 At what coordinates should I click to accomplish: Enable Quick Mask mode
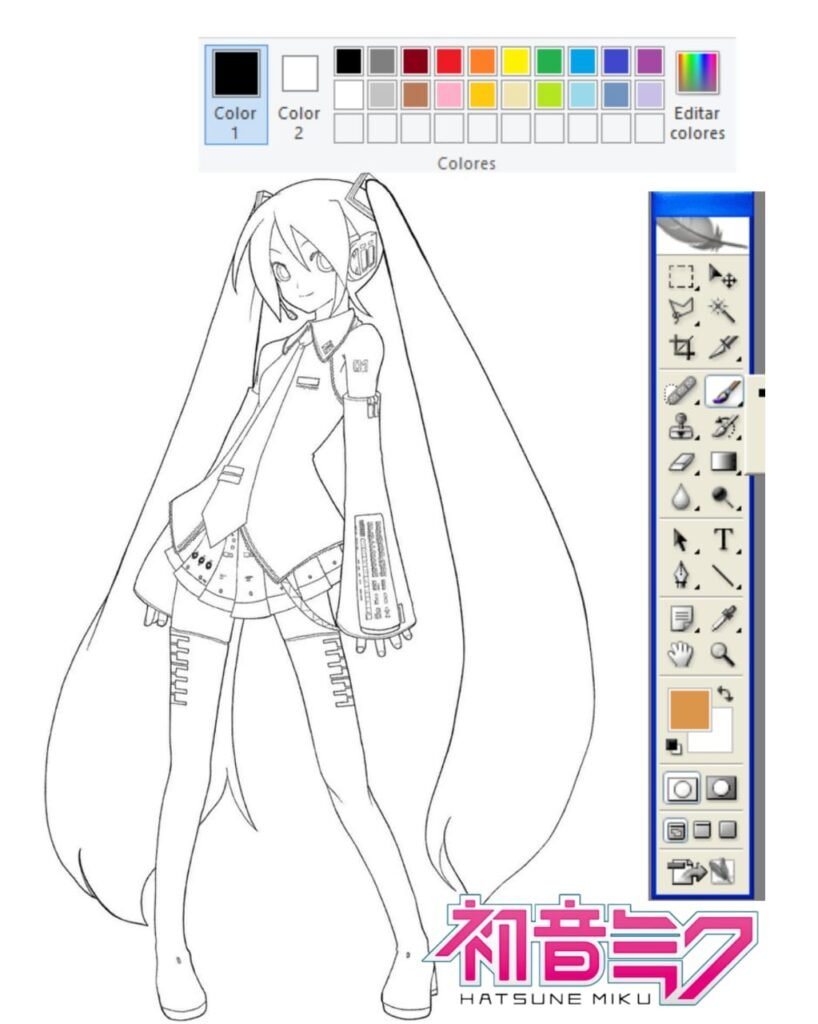pyautogui.click(x=721, y=788)
